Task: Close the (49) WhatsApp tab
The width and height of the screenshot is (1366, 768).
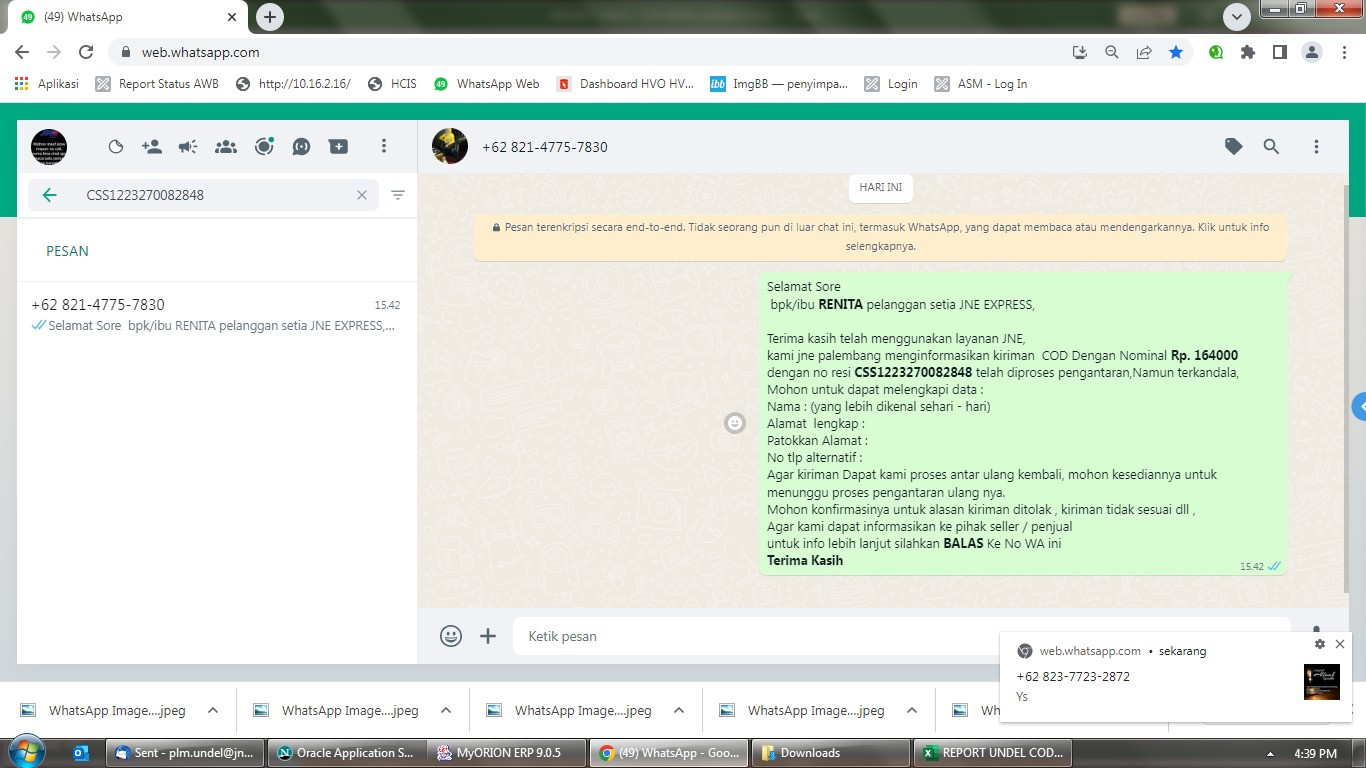Action: pyautogui.click(x=232, y=17)
